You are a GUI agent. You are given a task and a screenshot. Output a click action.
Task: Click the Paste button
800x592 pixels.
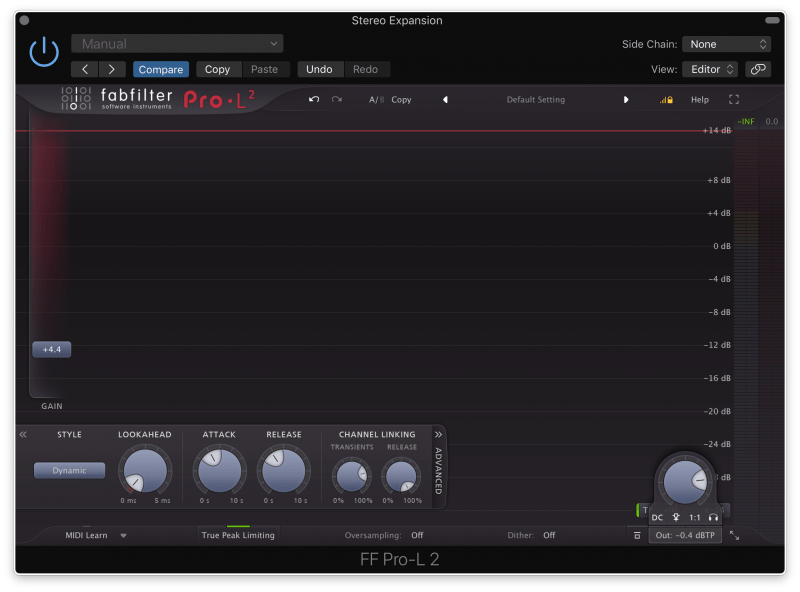264,69
